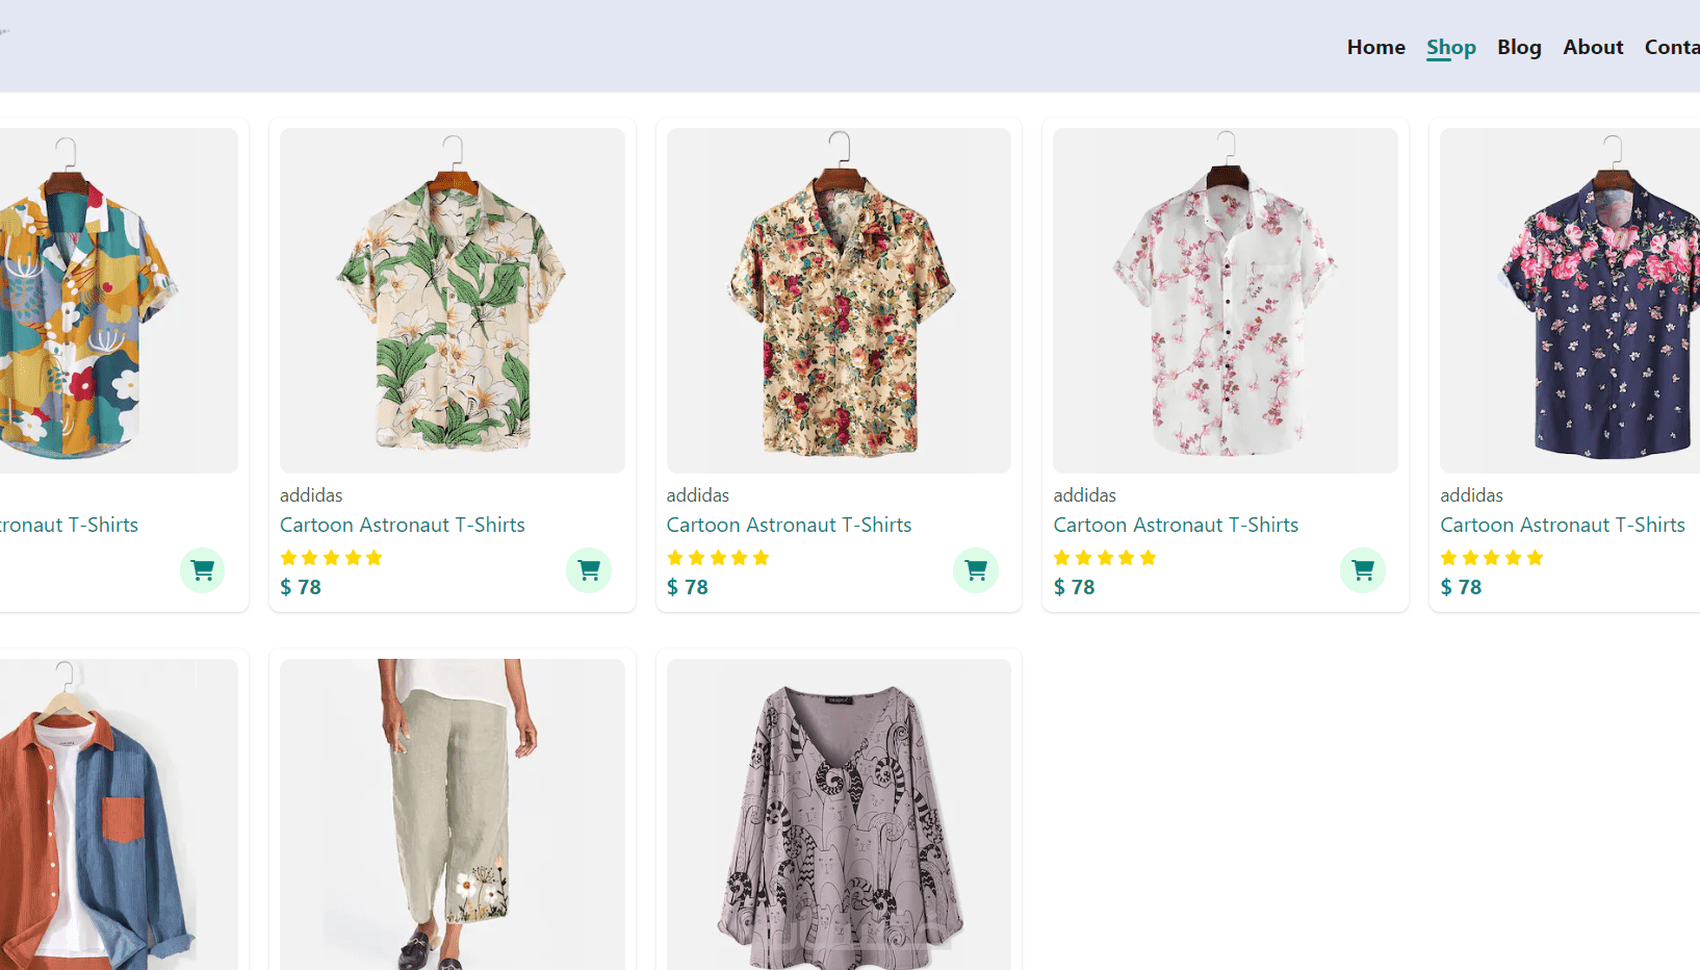Go to the Shop page
Image resolution: width=1700 pixels, height=970 pixels.
point(1450,47)
